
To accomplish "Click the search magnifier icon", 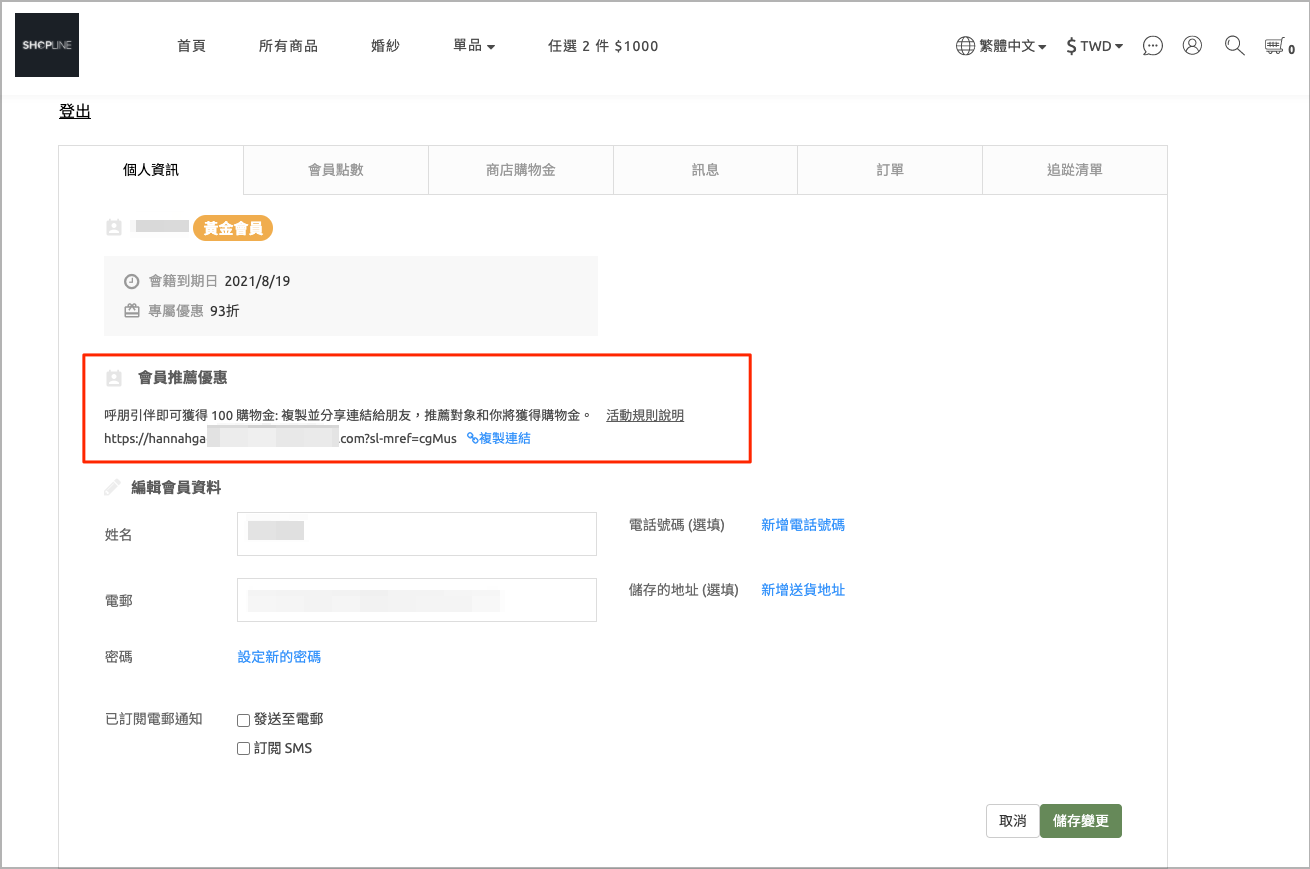I will (1234, 46).
